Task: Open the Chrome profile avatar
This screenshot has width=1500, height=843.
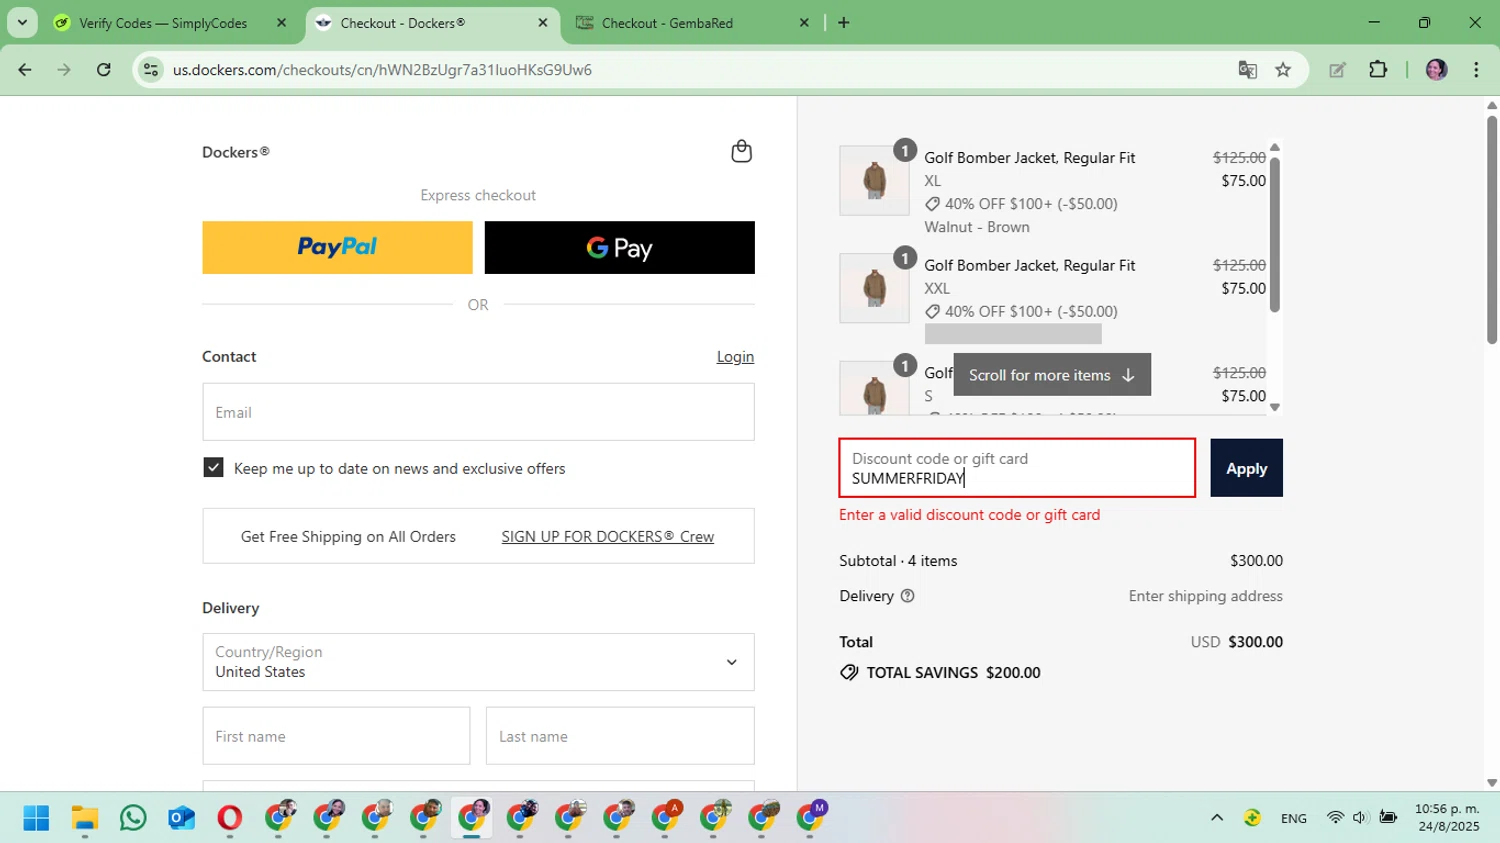Action: (x=1437, y=70)
